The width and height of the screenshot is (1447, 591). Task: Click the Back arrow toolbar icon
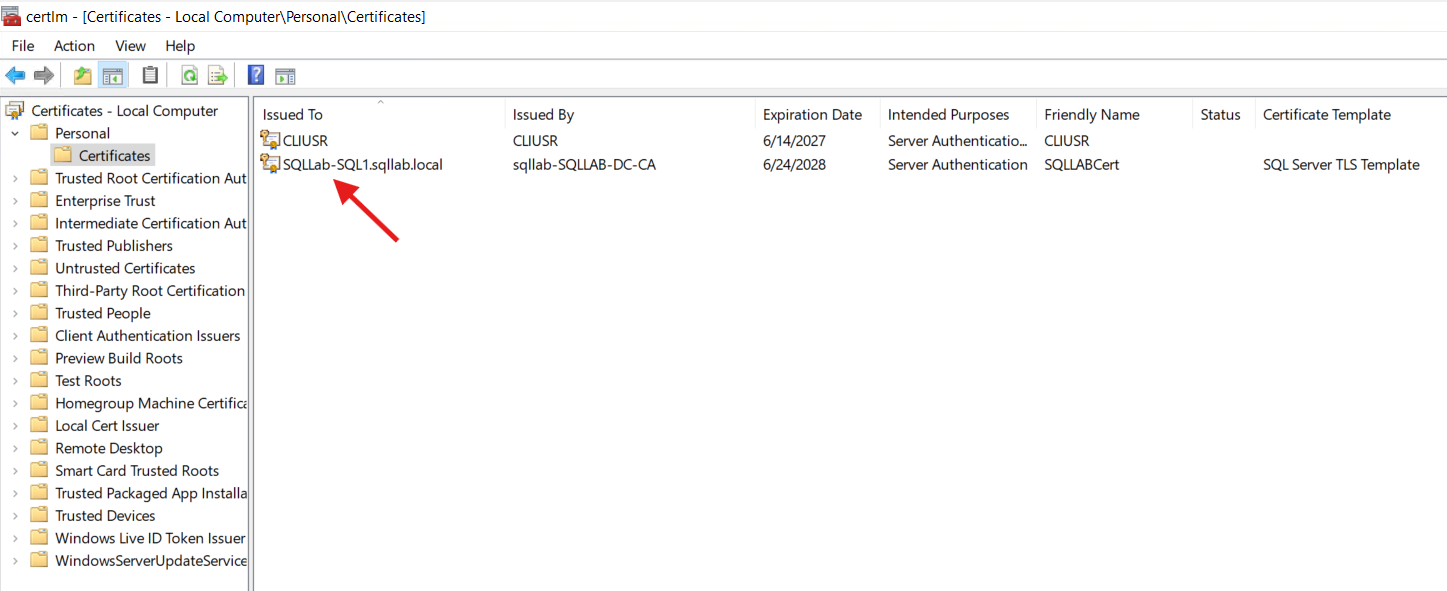point(15,75)
